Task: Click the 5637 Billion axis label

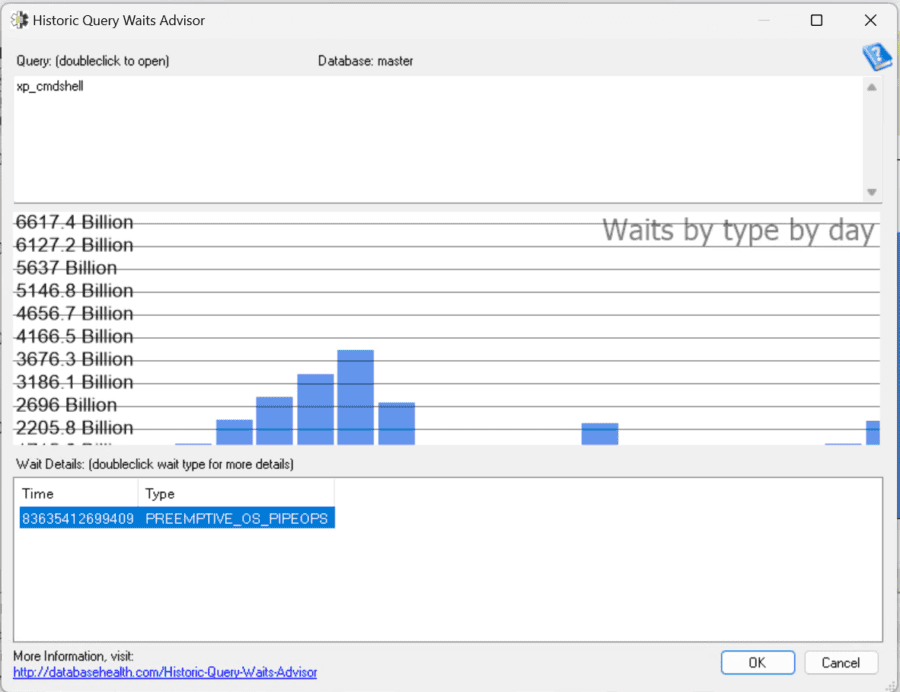Action: coord(66,268)
